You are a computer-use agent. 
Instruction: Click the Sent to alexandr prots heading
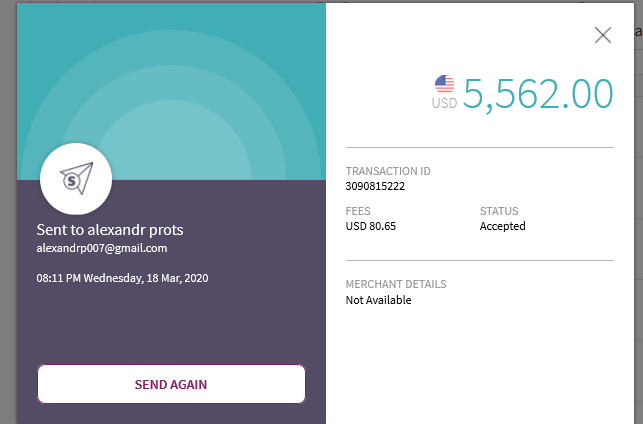110,230
